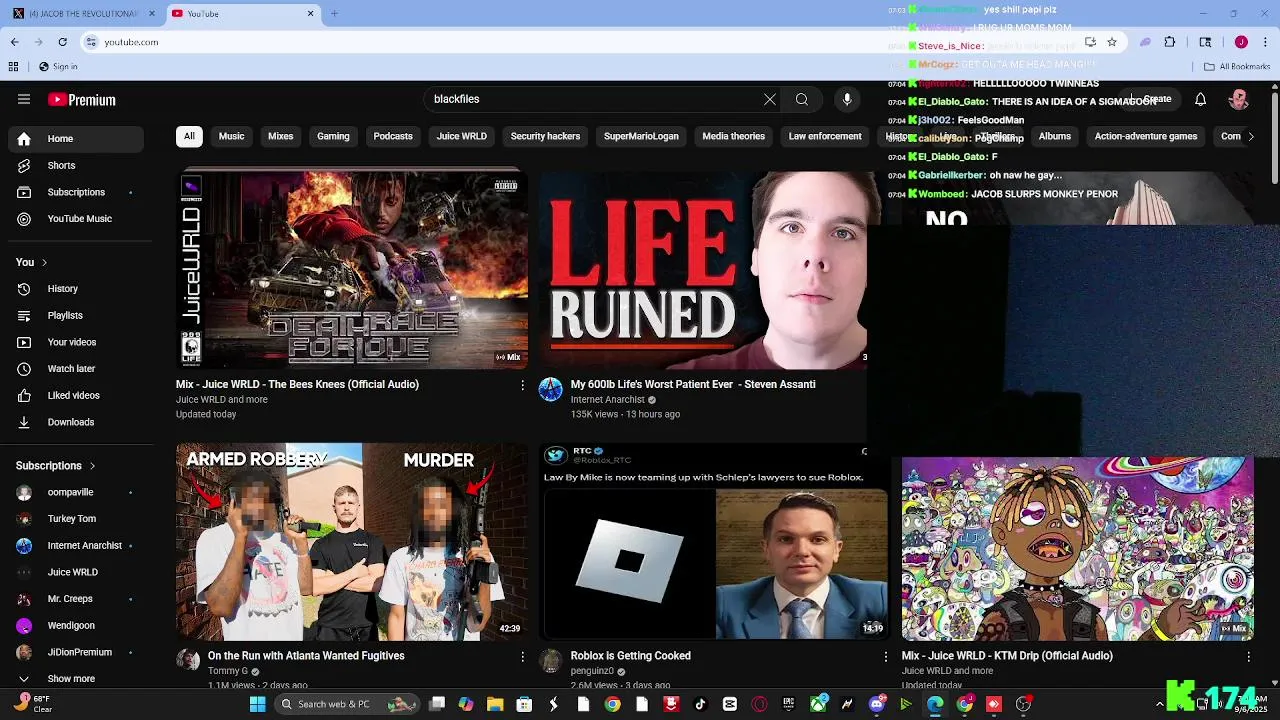Bookmark this page with the star icon

click(x=1112, y=42)
